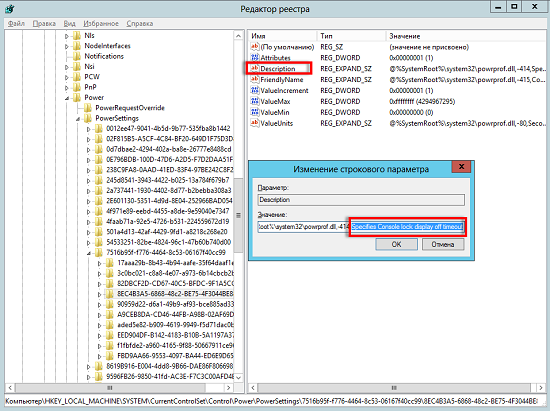Click folder icon of 0012ee47-9041 key

coord(99,128)
